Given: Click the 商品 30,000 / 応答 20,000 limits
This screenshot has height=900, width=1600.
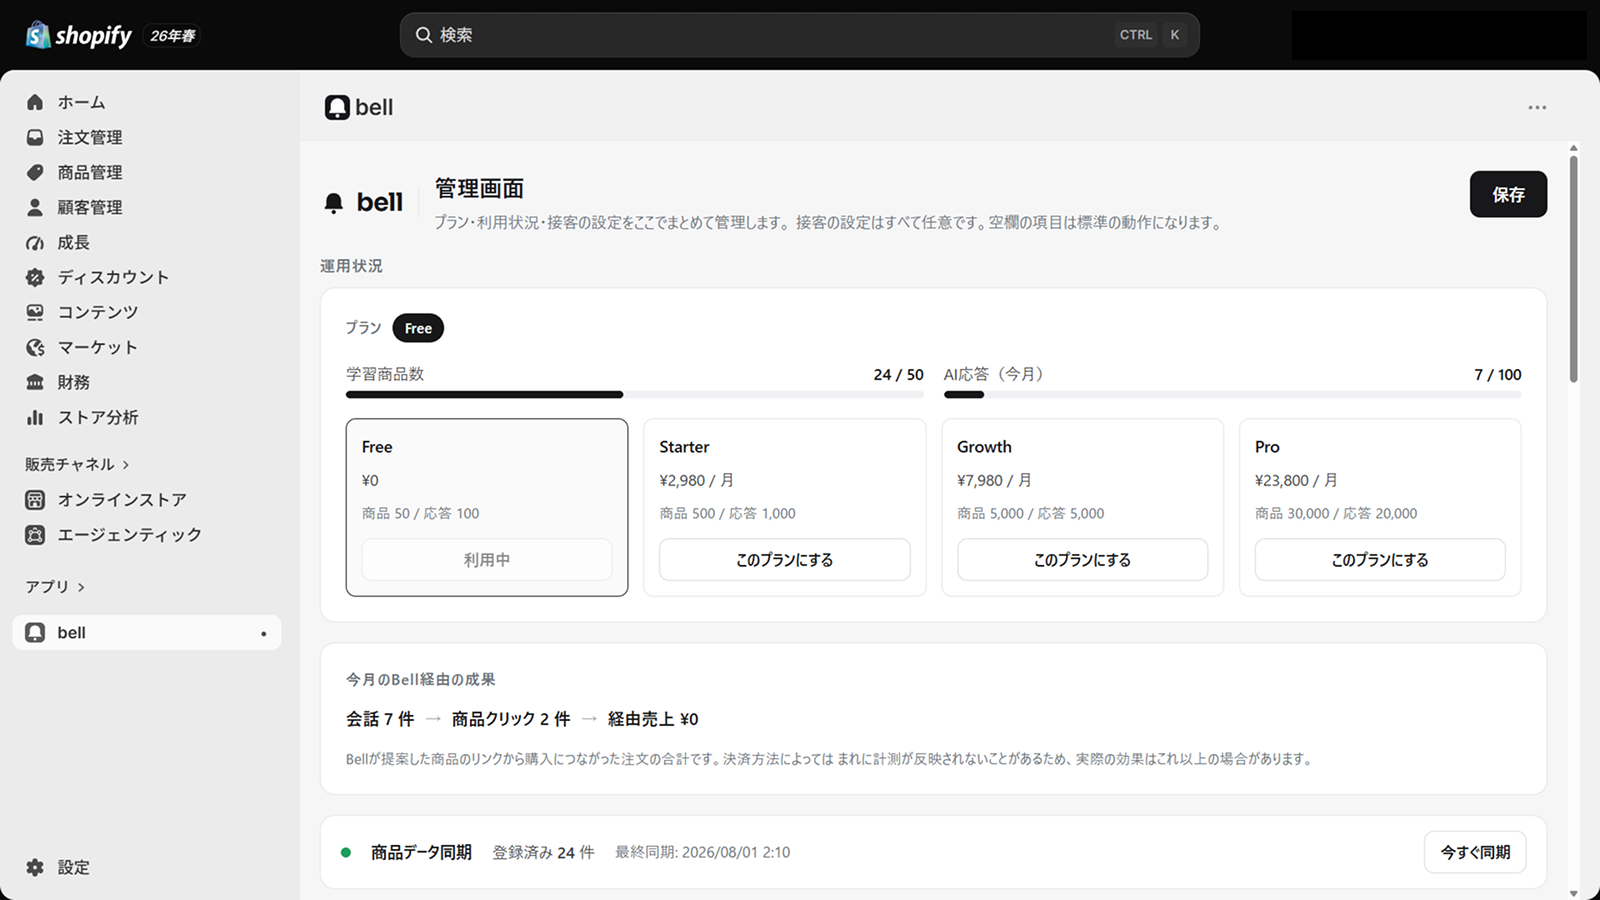Looking at the screenshot, I should (x=1336, y=513).
